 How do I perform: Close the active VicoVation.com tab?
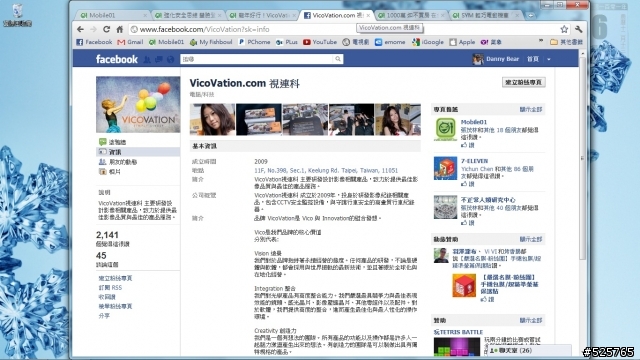pos(368,16)
